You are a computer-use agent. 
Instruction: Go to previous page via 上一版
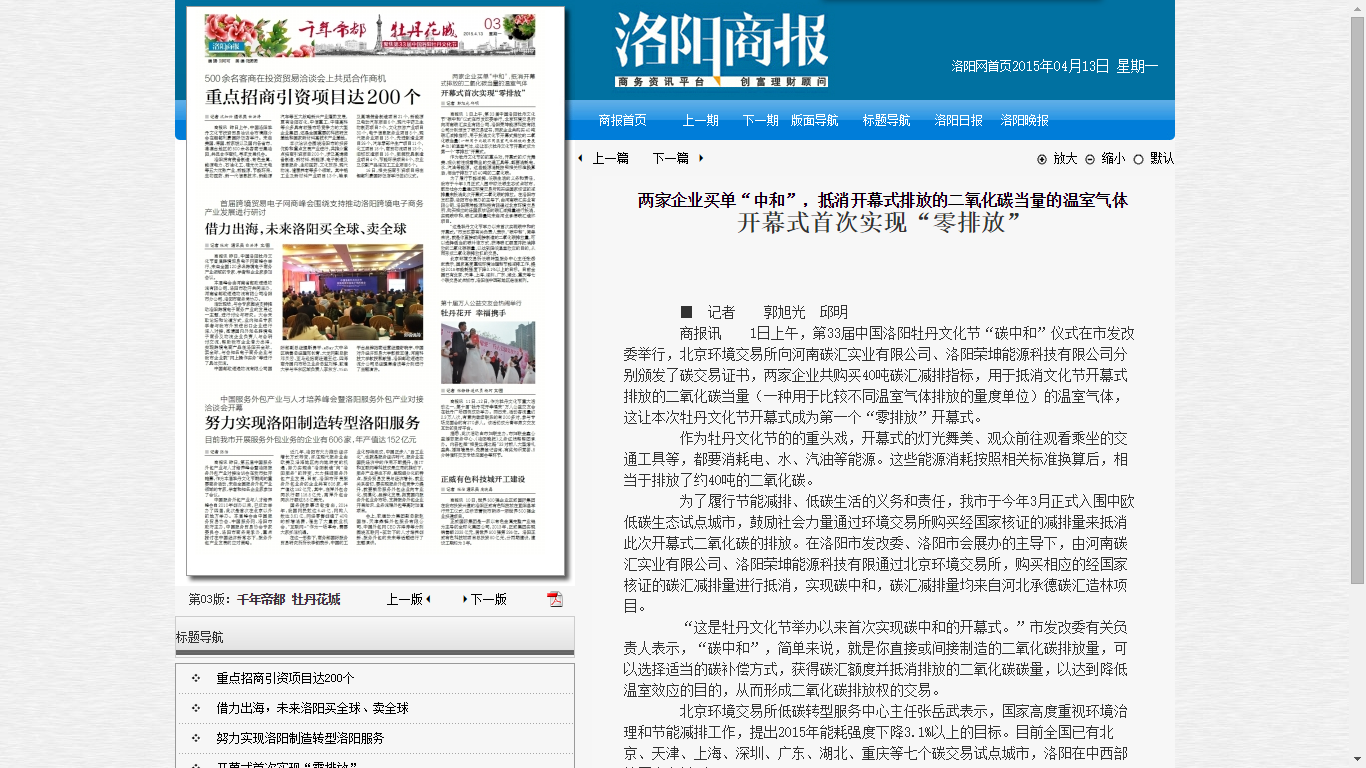tap(404, 599)
